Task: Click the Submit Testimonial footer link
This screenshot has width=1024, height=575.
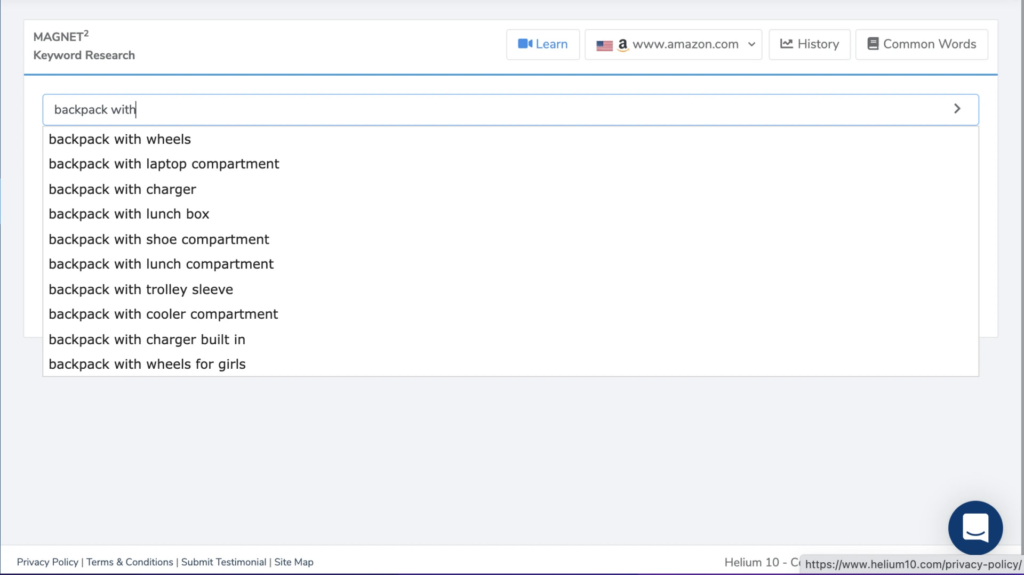Action: pyautogui.click(x=224, y=562)
